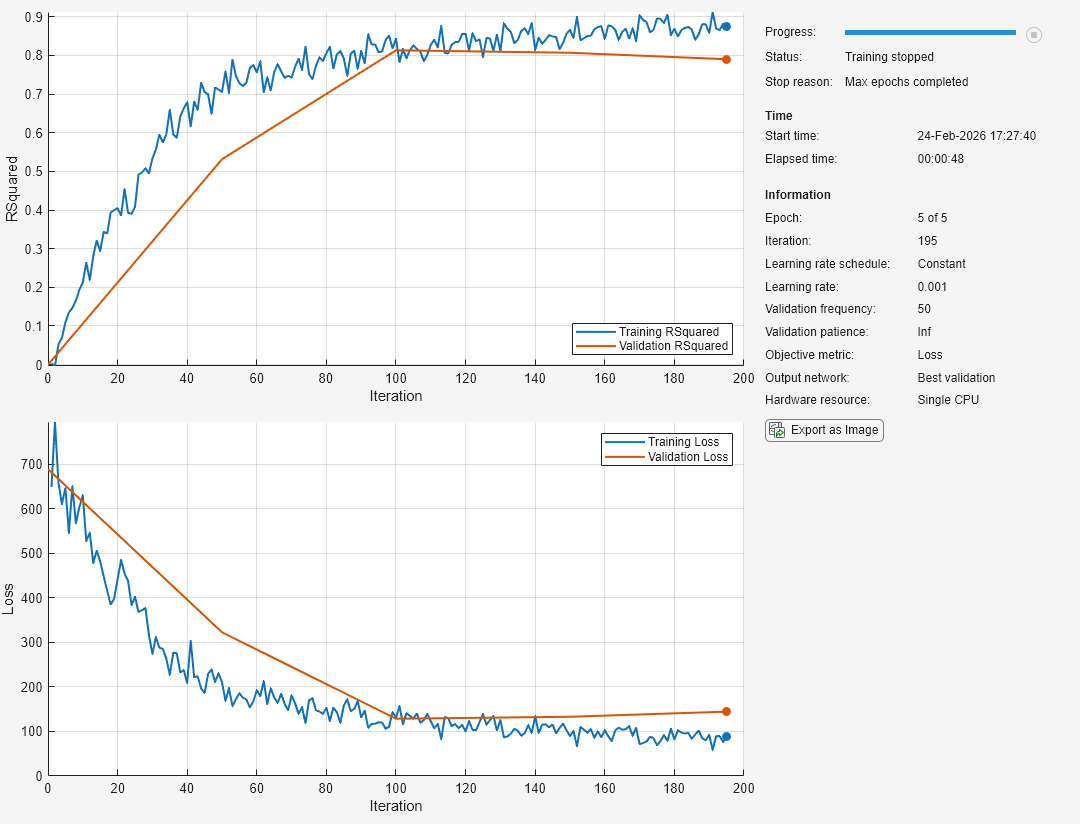Click final orange validation loss marker
Screen dimensions: 1080x824
coord(726,712)
